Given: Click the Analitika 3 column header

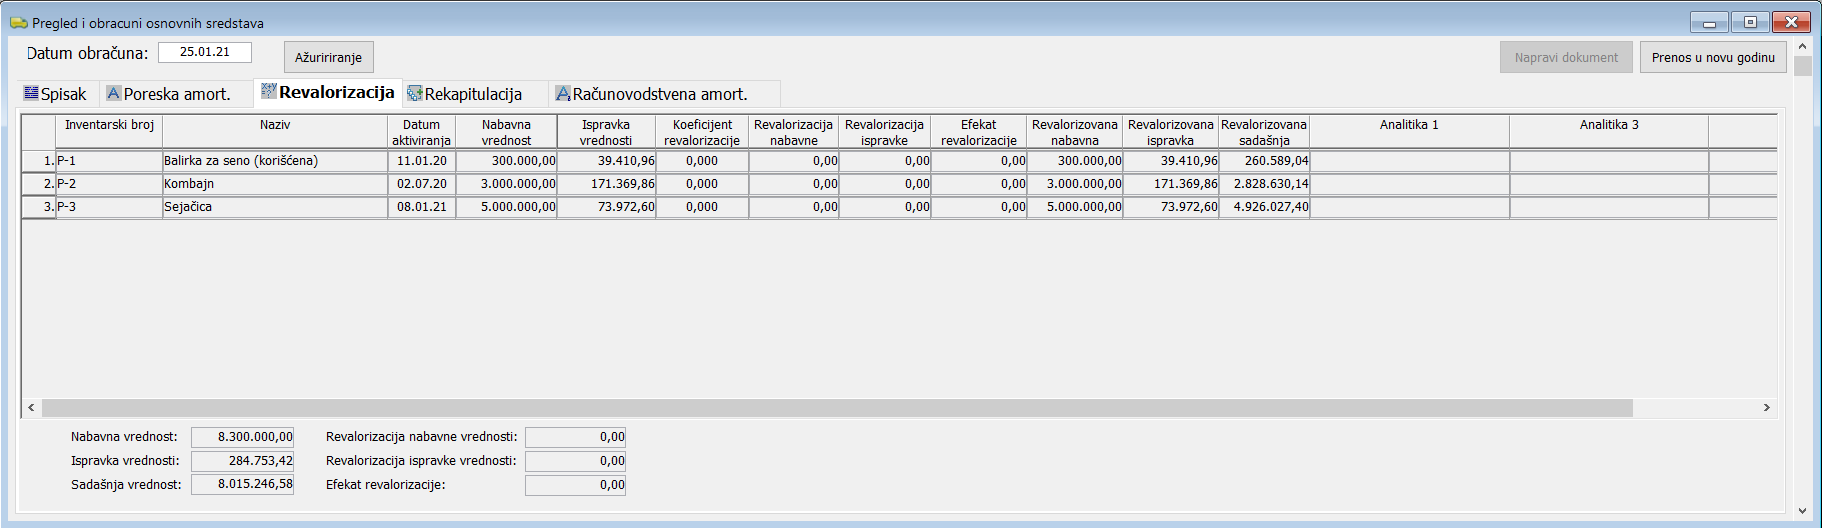Looking at the screenshot, I should (1609, 132).
